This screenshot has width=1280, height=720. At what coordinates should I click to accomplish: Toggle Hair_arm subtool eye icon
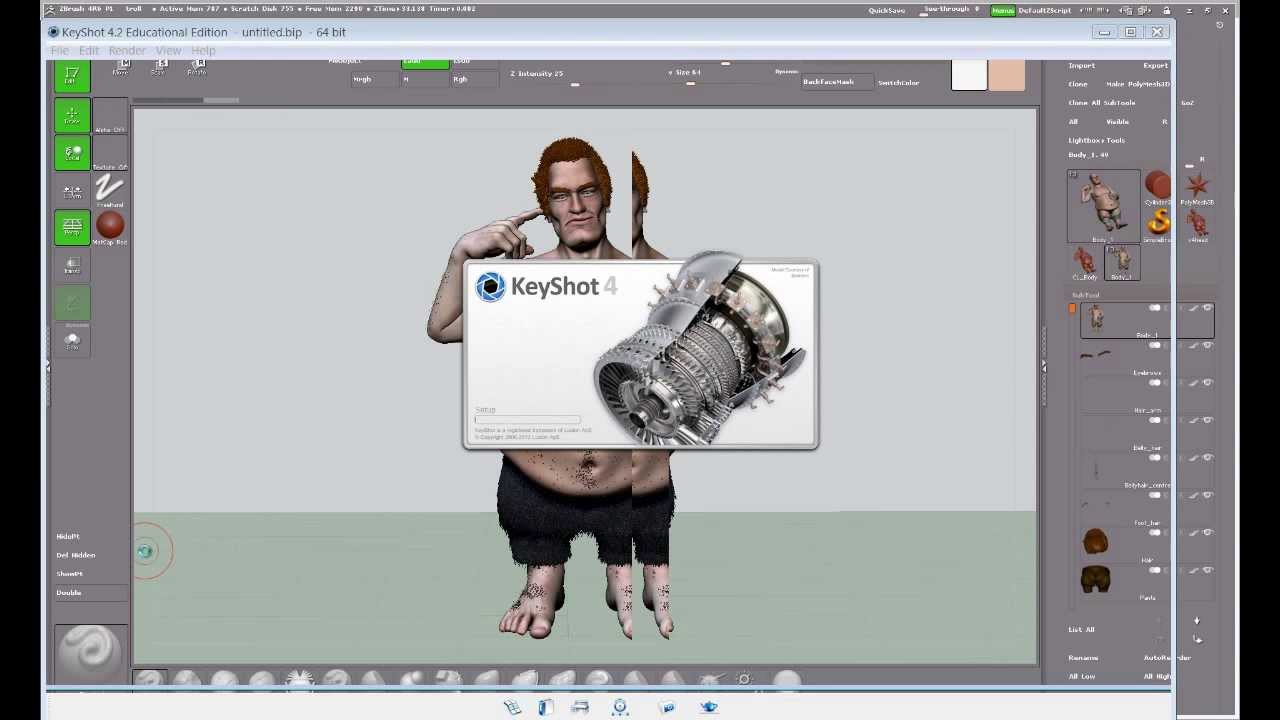pos(1207,383)
